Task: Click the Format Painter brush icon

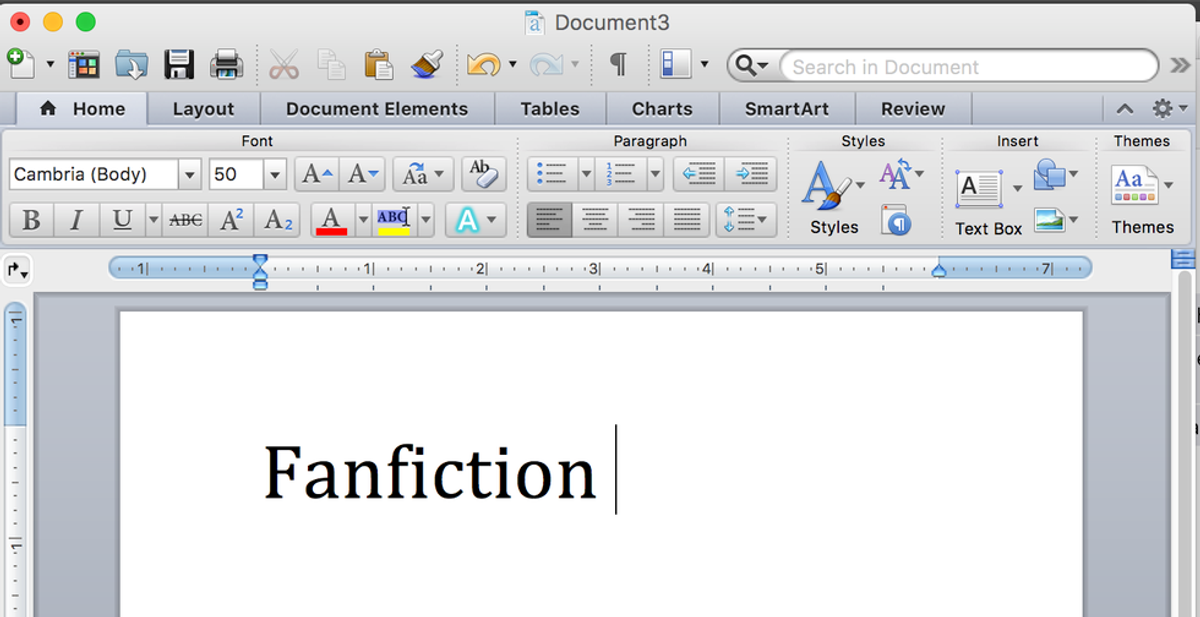Action: [427, 65]
